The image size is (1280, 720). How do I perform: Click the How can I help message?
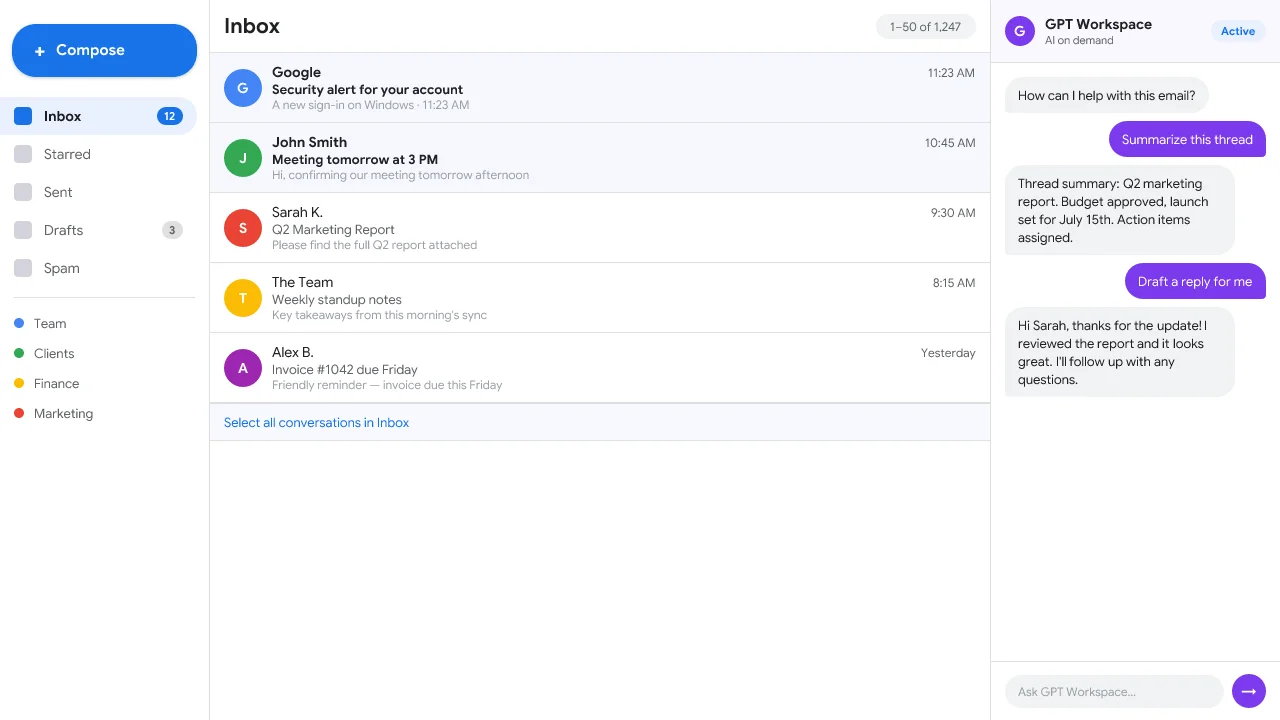(1106, 96)
